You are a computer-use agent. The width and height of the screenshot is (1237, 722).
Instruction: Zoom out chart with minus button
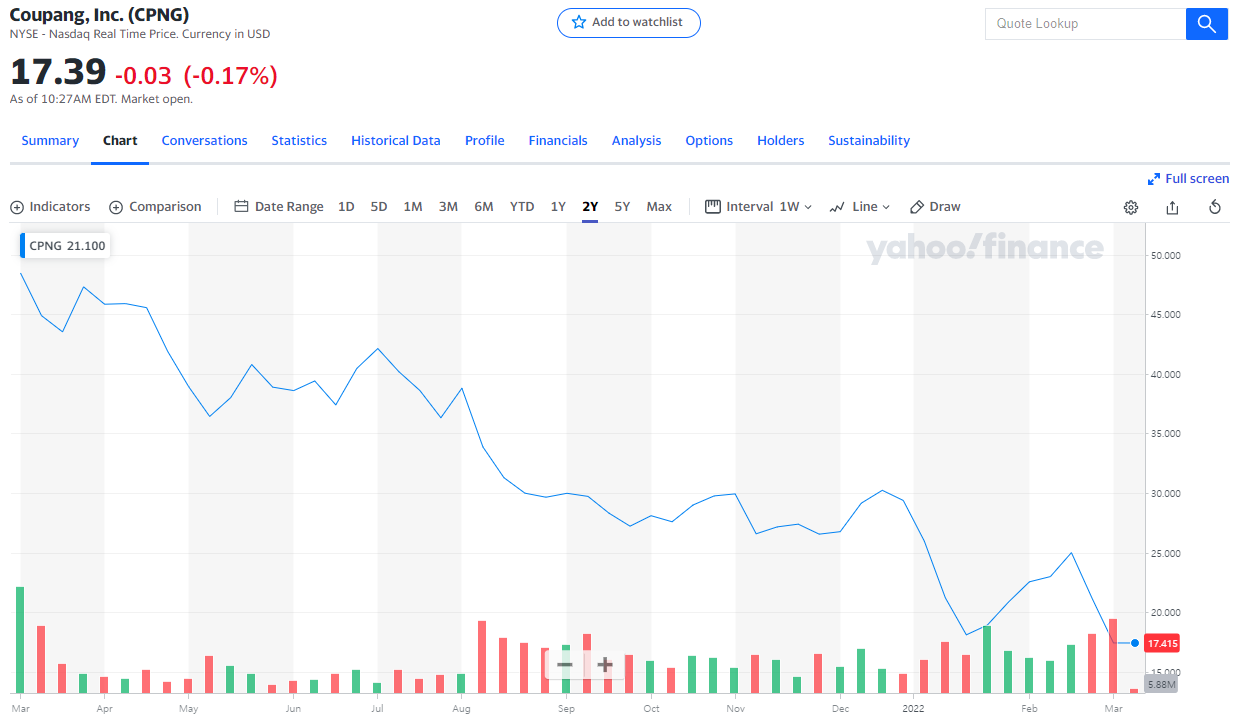(x=565, y=664)
